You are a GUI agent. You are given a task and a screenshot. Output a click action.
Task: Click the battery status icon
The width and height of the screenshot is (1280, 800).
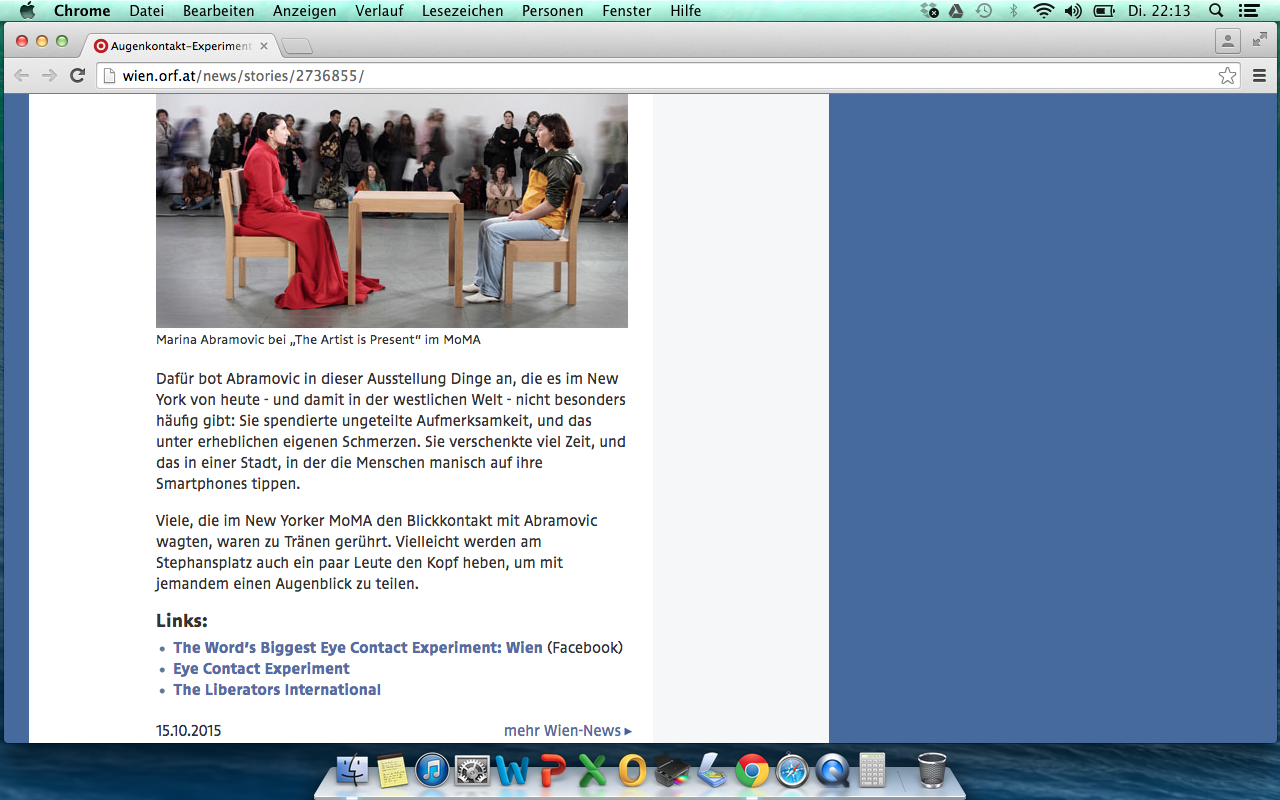(1104, 11)
